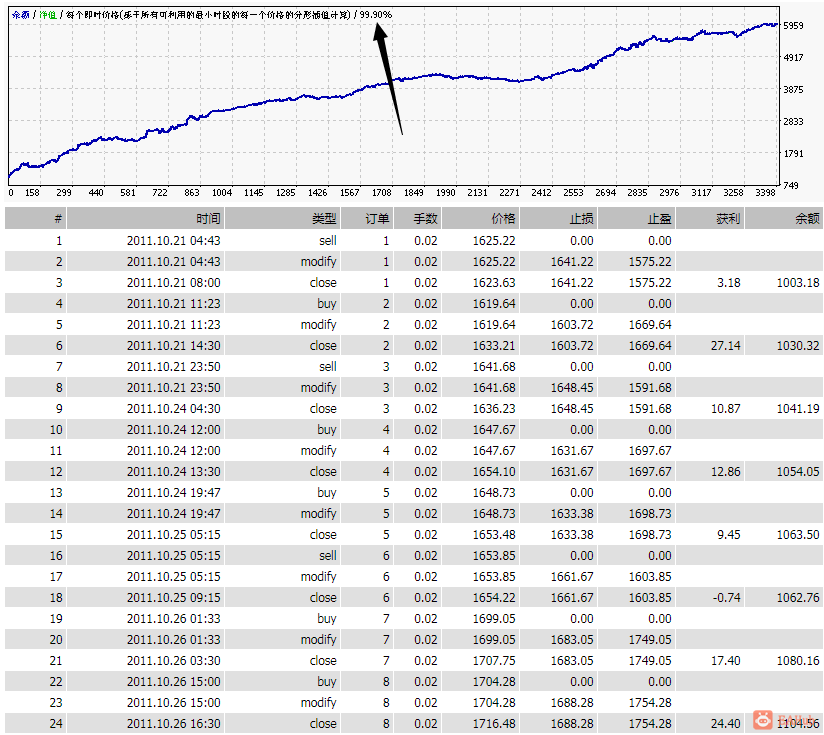Click balance value 1030.32
This screenshot has height=735, width=824.
tap(798, 346)
